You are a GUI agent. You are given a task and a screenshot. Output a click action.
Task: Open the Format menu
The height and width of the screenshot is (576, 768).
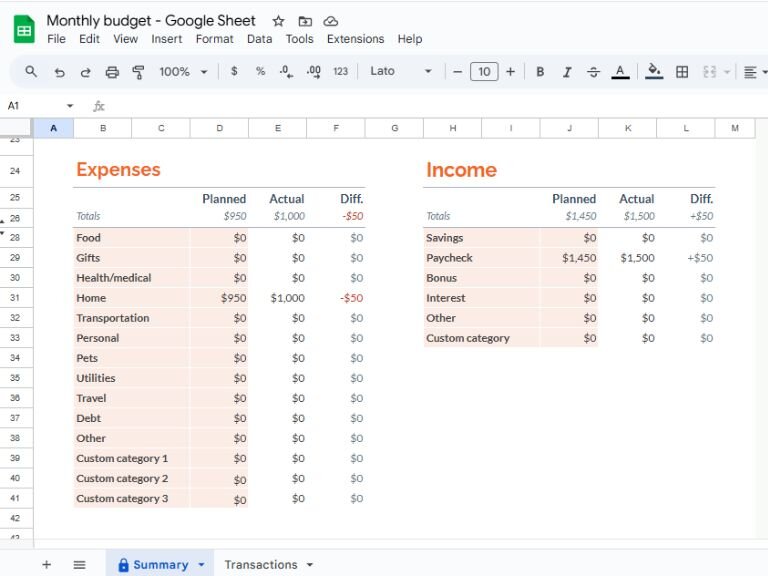pyautogui.click(x=215, y=39)
